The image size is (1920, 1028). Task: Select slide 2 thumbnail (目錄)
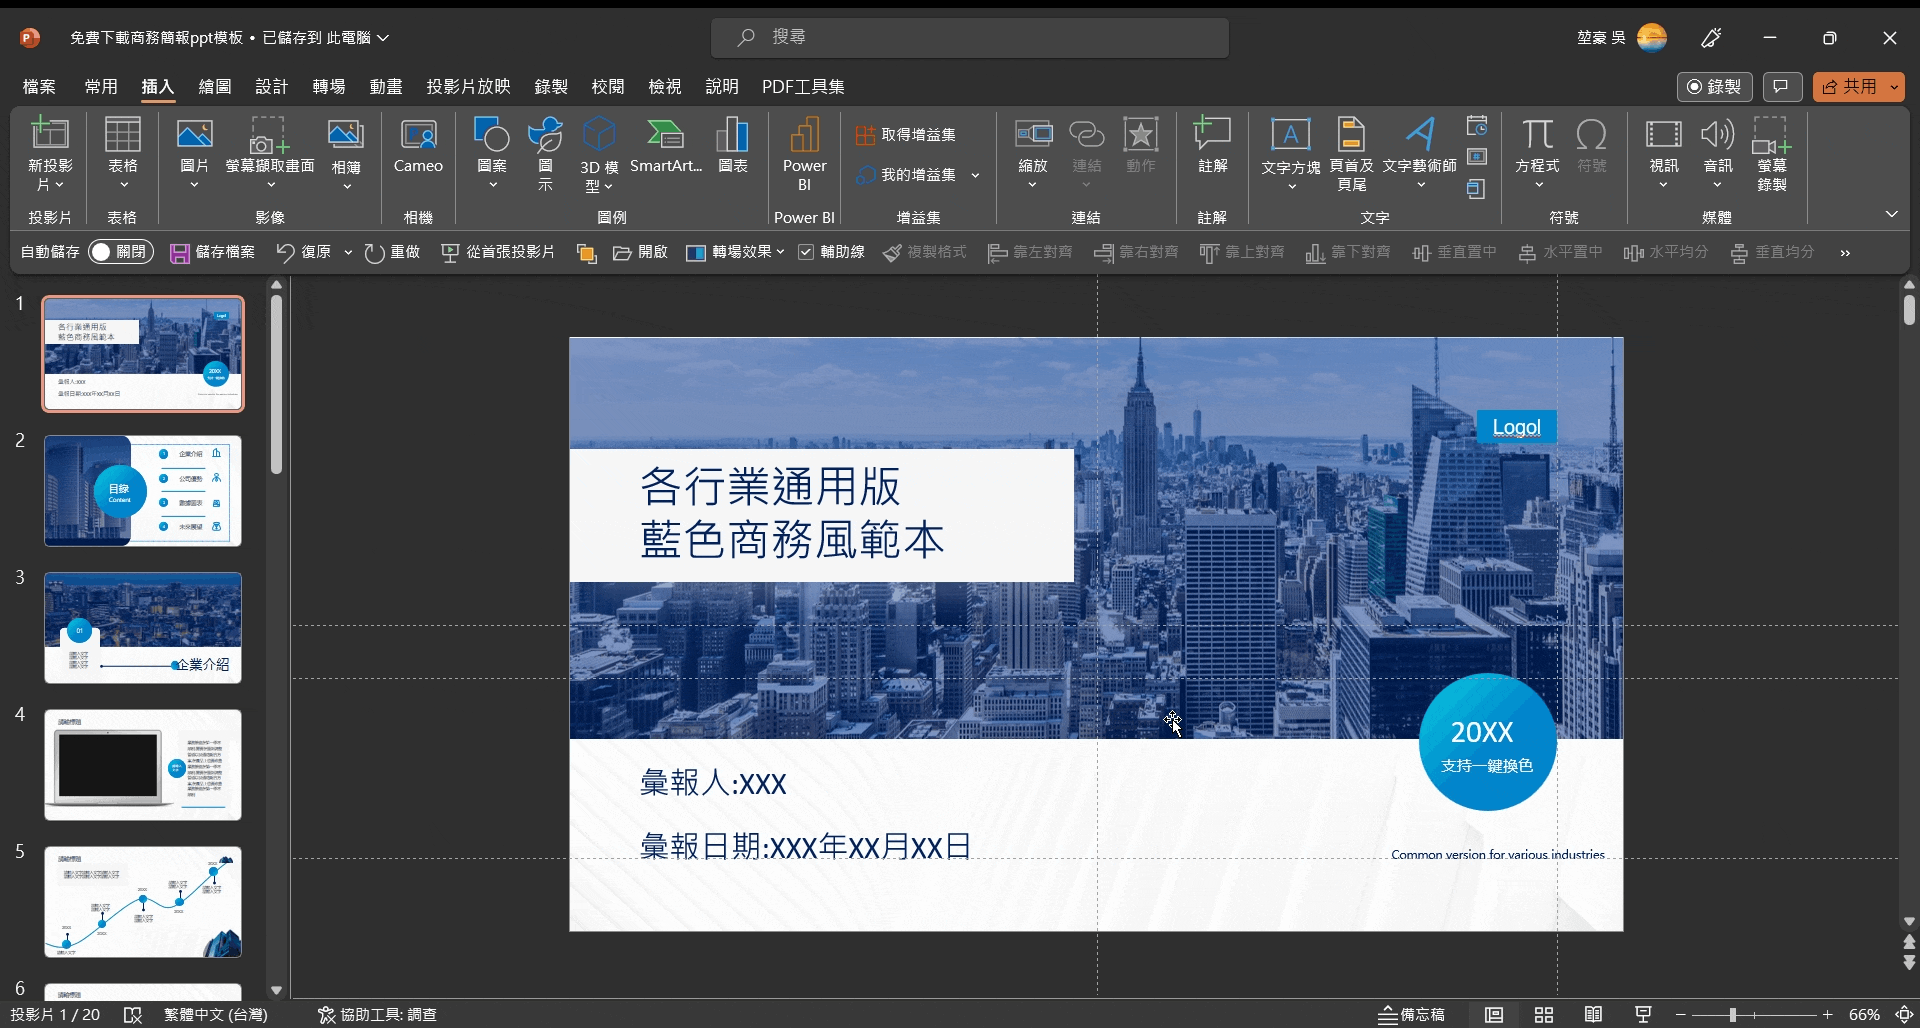(143, 491)
